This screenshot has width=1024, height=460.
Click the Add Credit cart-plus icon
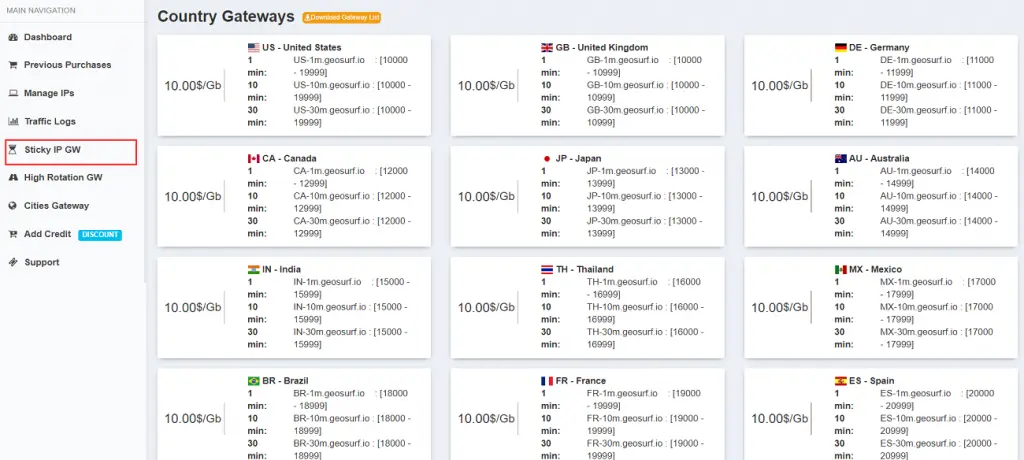[x=12, y=234]
